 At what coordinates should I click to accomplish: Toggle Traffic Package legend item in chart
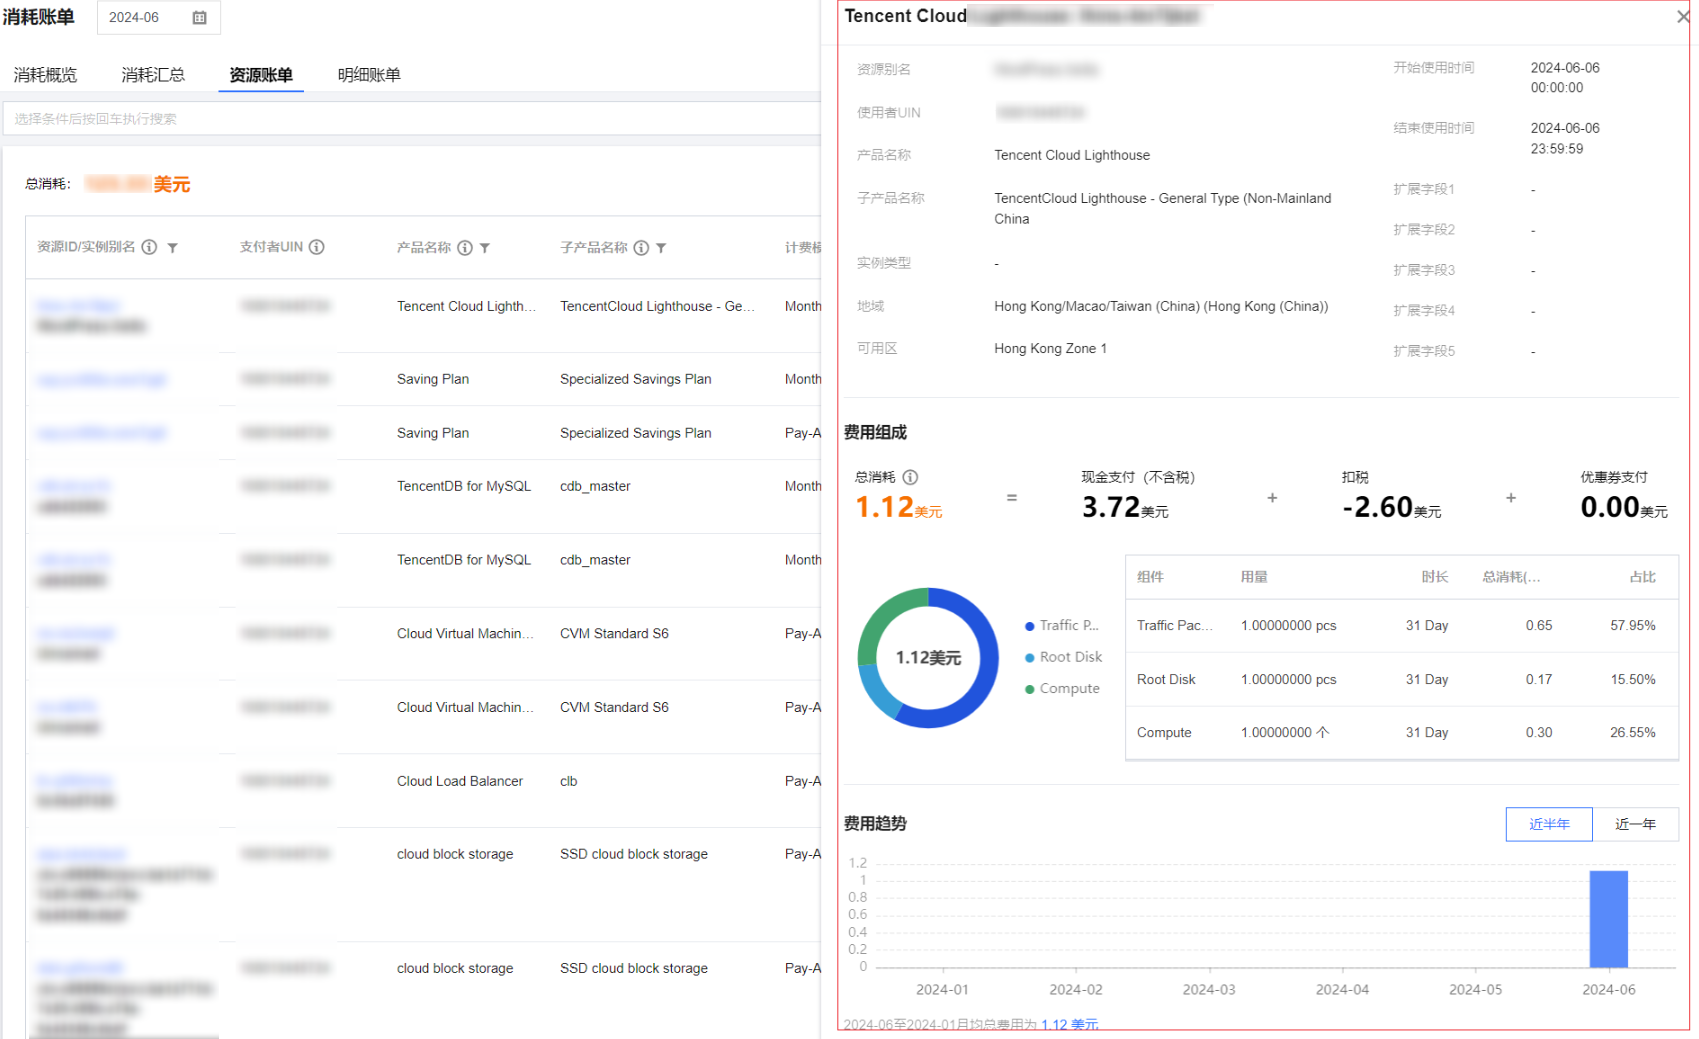pos(1062,625)
